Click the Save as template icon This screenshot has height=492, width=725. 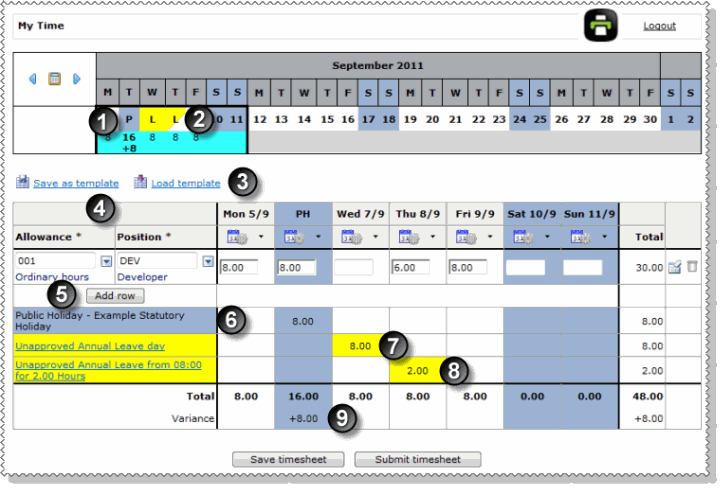coord(23,182)
